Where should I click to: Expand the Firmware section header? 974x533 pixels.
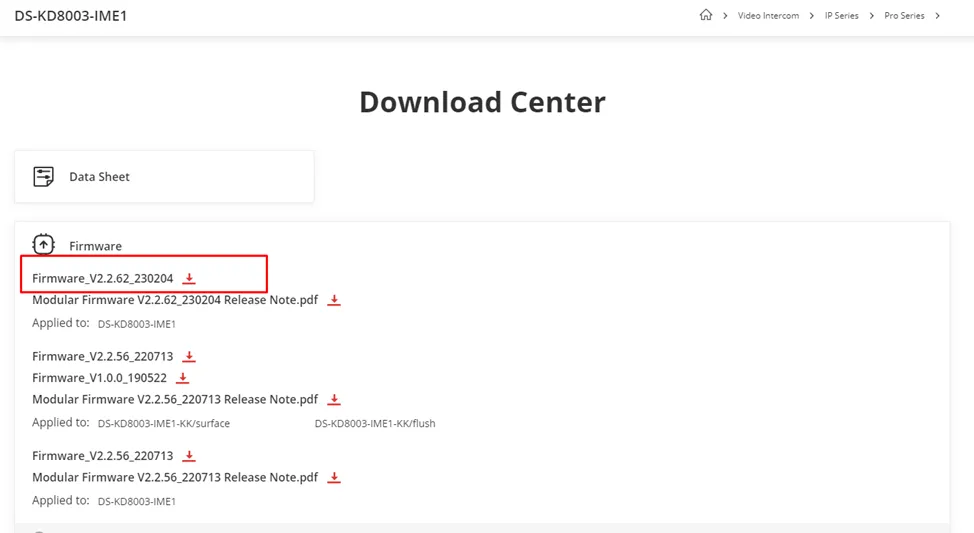click(95, 246)
